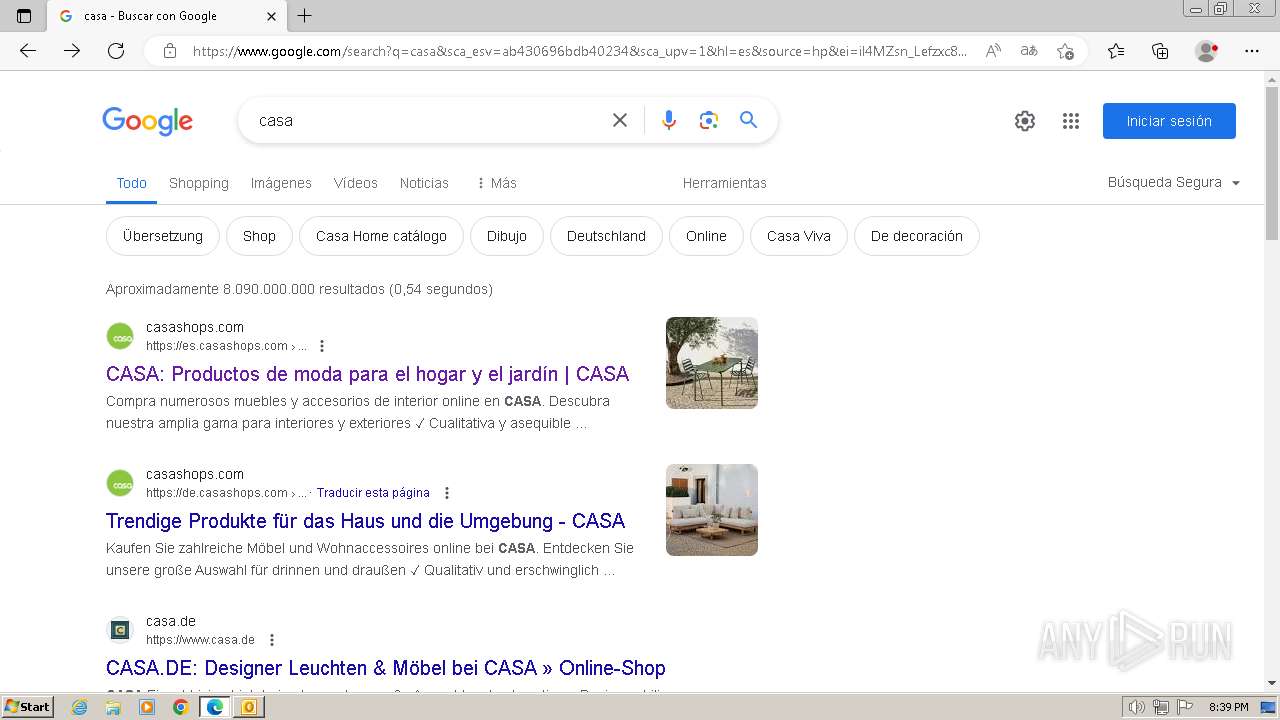Select the Todo tab
Screen dimensions: 1280x720
[131, 183]
